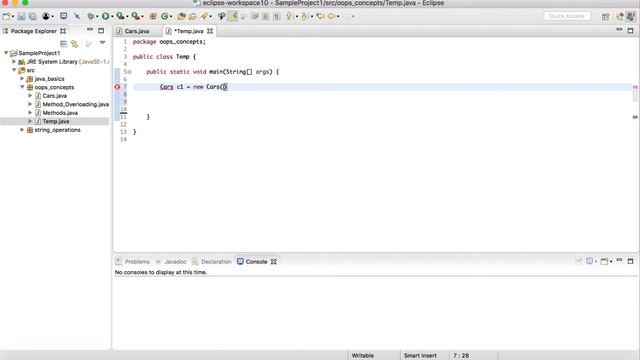Click Open Console icon in Console view
Image resolution: width=640 pixels, height=360 pixels.
point(604,261)
